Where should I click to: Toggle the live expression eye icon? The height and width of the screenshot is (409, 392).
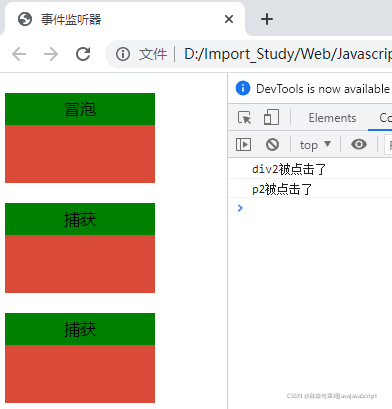[359, 144]
